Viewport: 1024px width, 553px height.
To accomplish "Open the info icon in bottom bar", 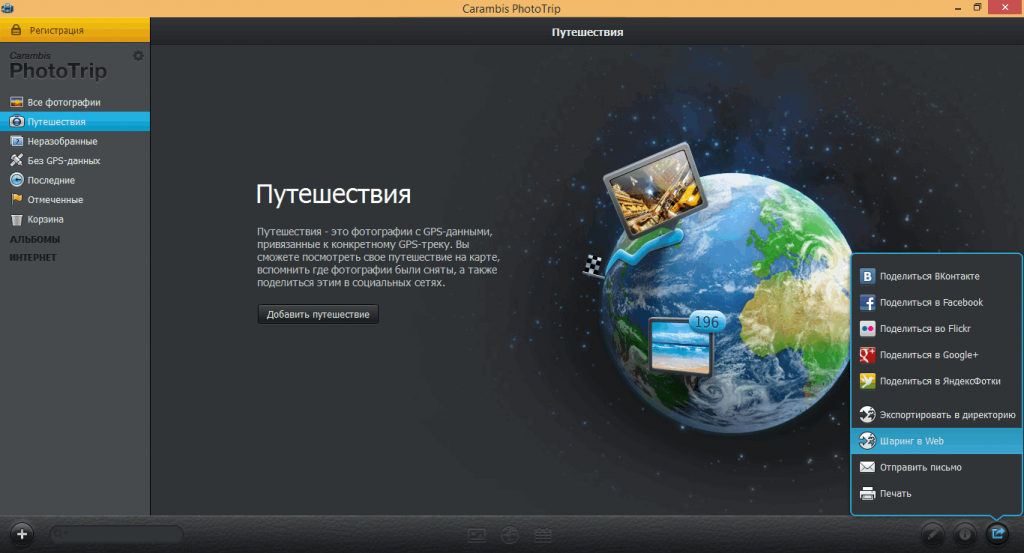I will [x=965, y=534].
